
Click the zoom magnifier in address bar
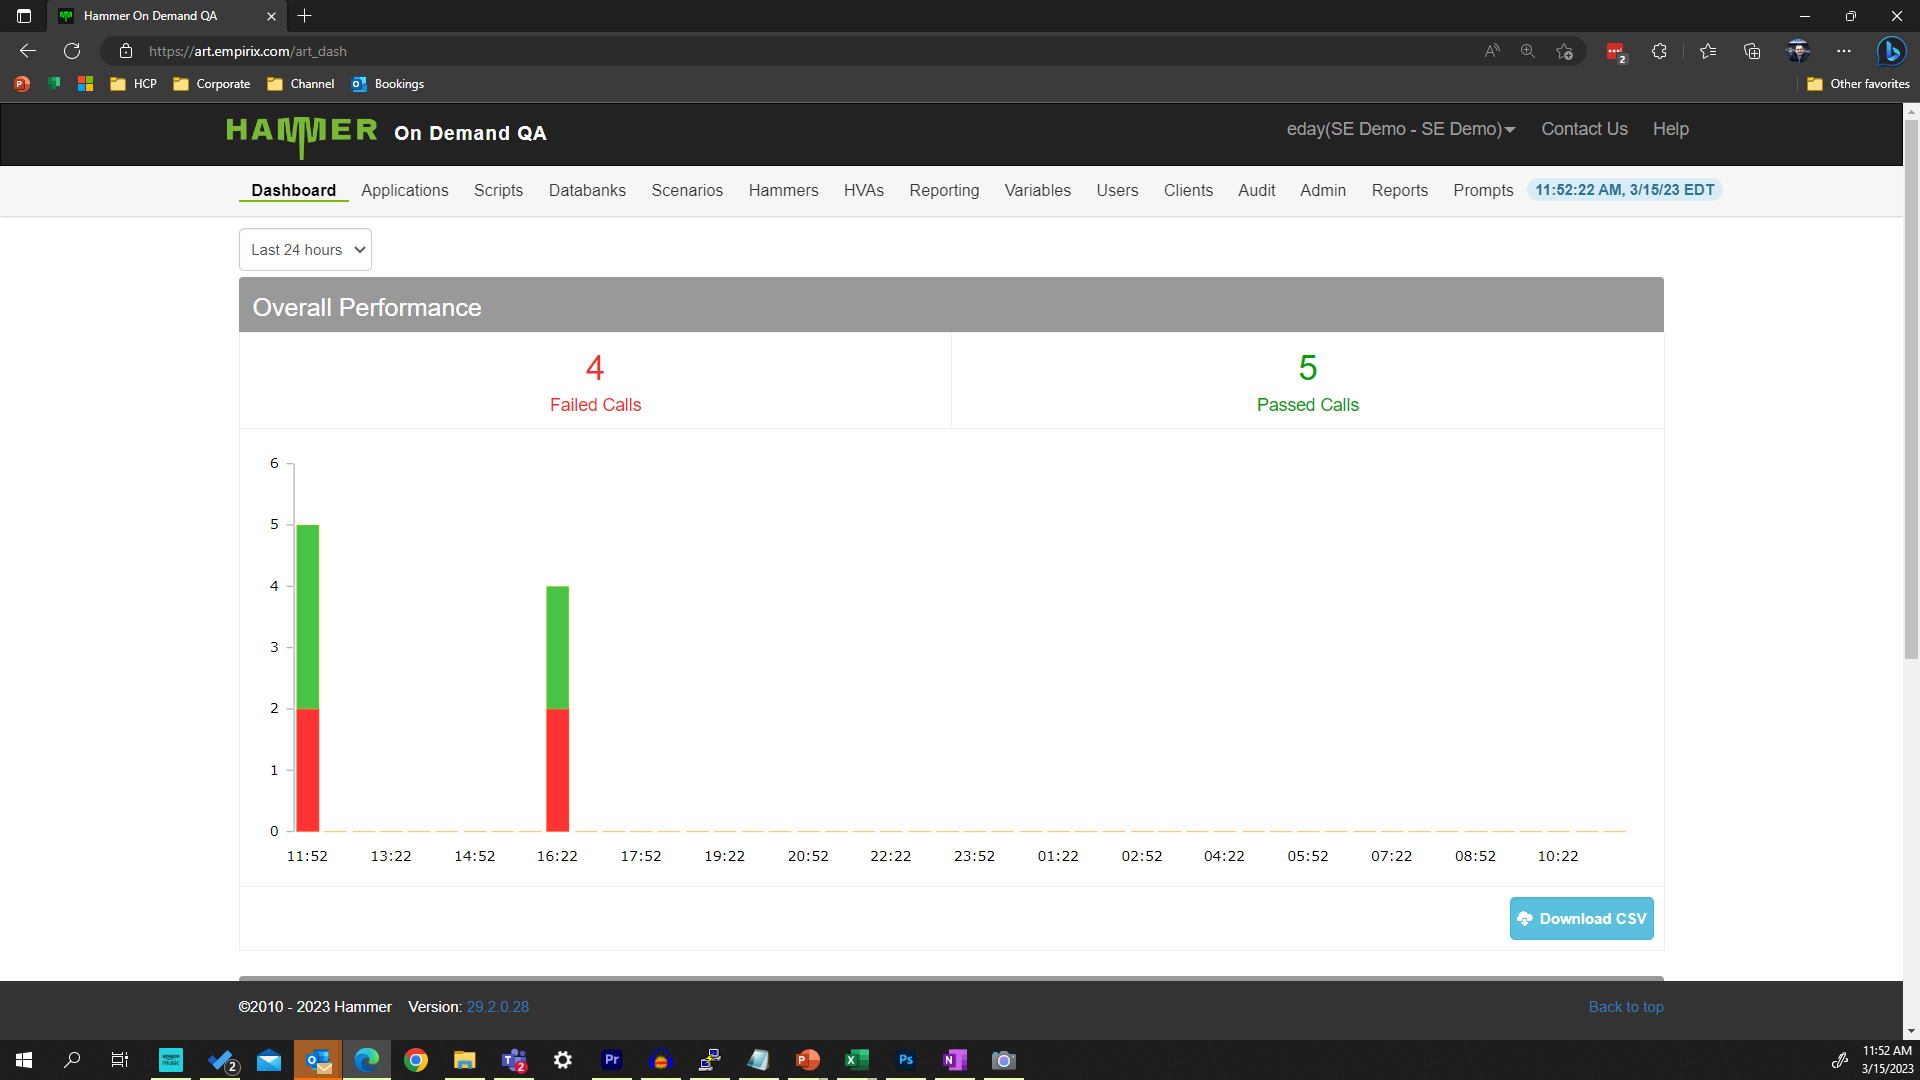click(x=1528, y=51)
